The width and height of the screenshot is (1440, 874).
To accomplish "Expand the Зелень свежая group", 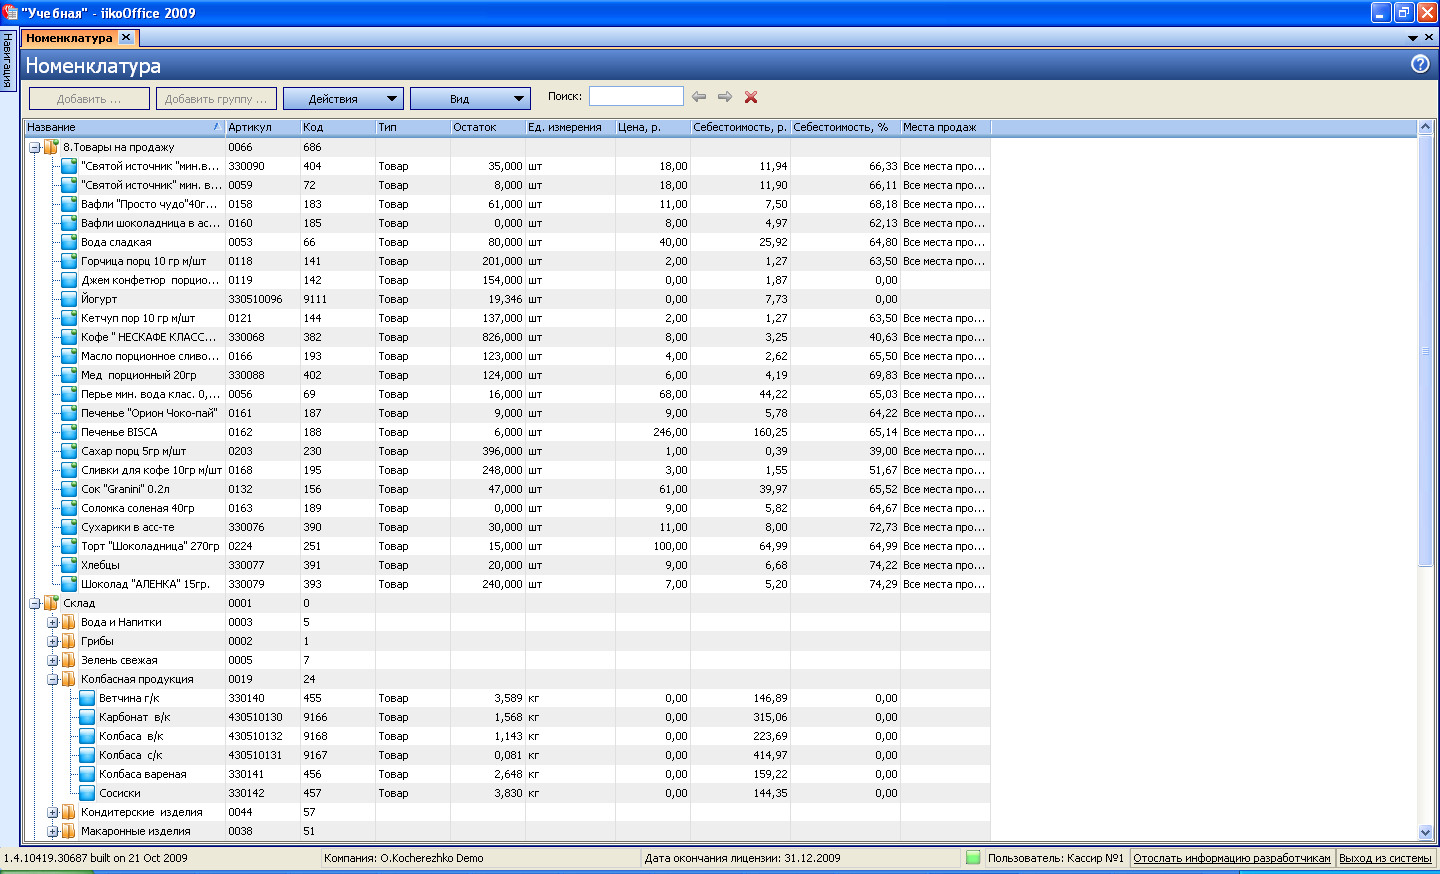I will pos(53,660).
